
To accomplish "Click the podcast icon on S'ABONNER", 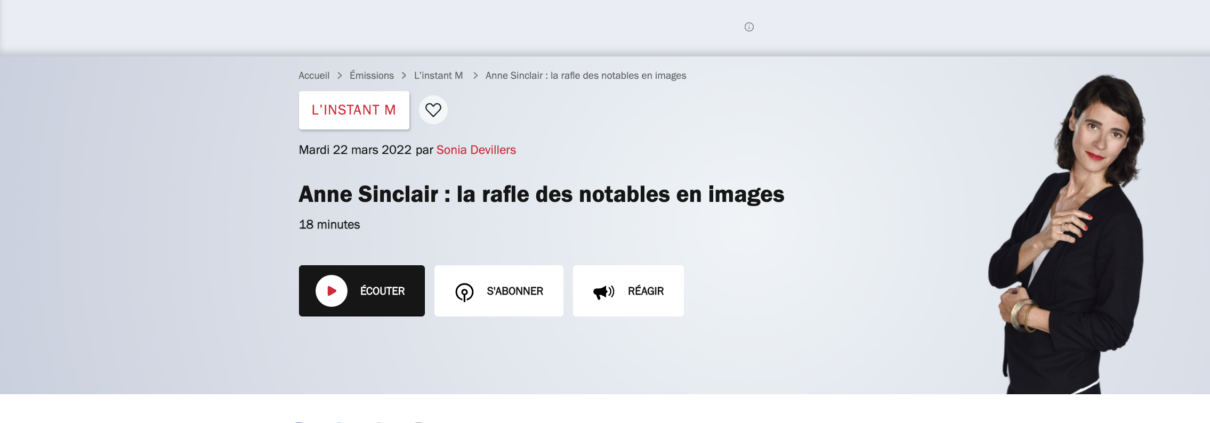I will 464,292.
